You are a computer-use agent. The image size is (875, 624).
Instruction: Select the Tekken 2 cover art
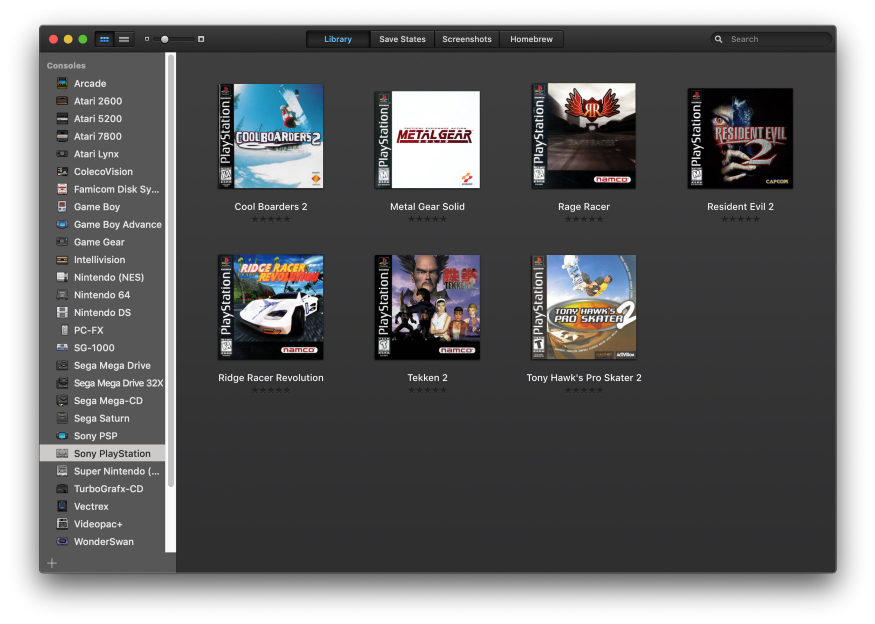[x=427, y=307]
